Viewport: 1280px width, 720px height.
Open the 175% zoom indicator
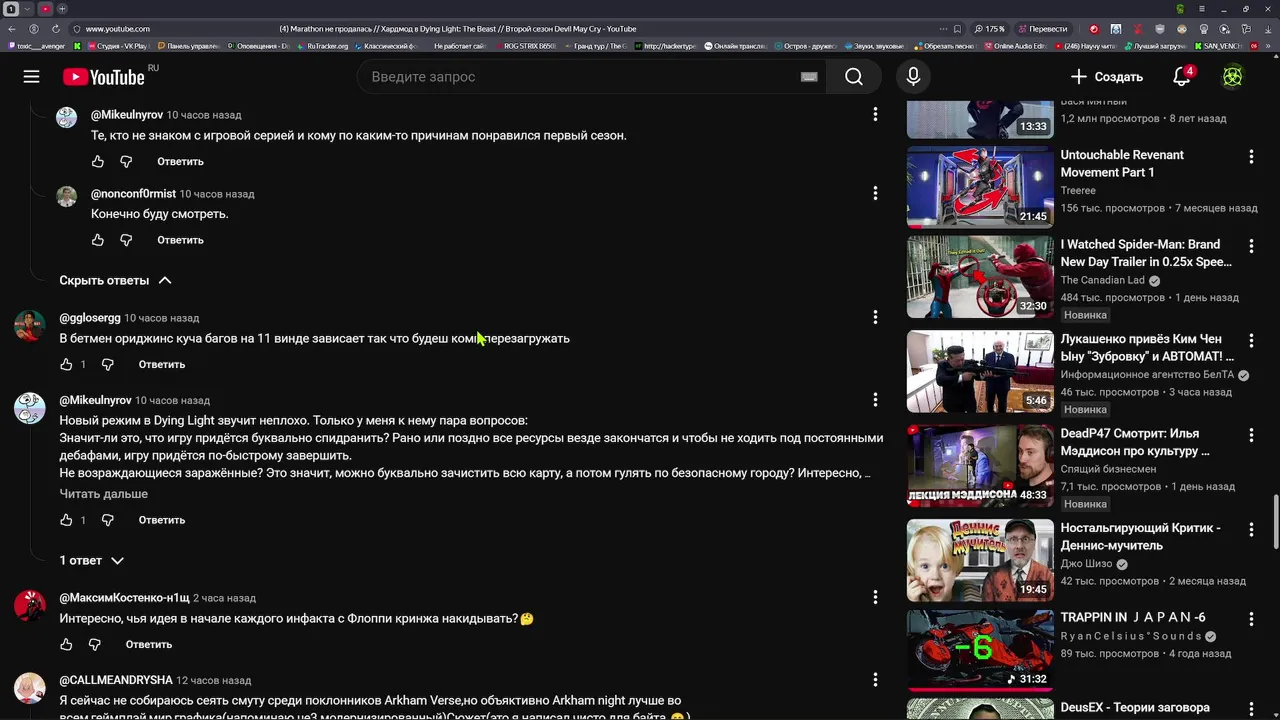point(990,29)
